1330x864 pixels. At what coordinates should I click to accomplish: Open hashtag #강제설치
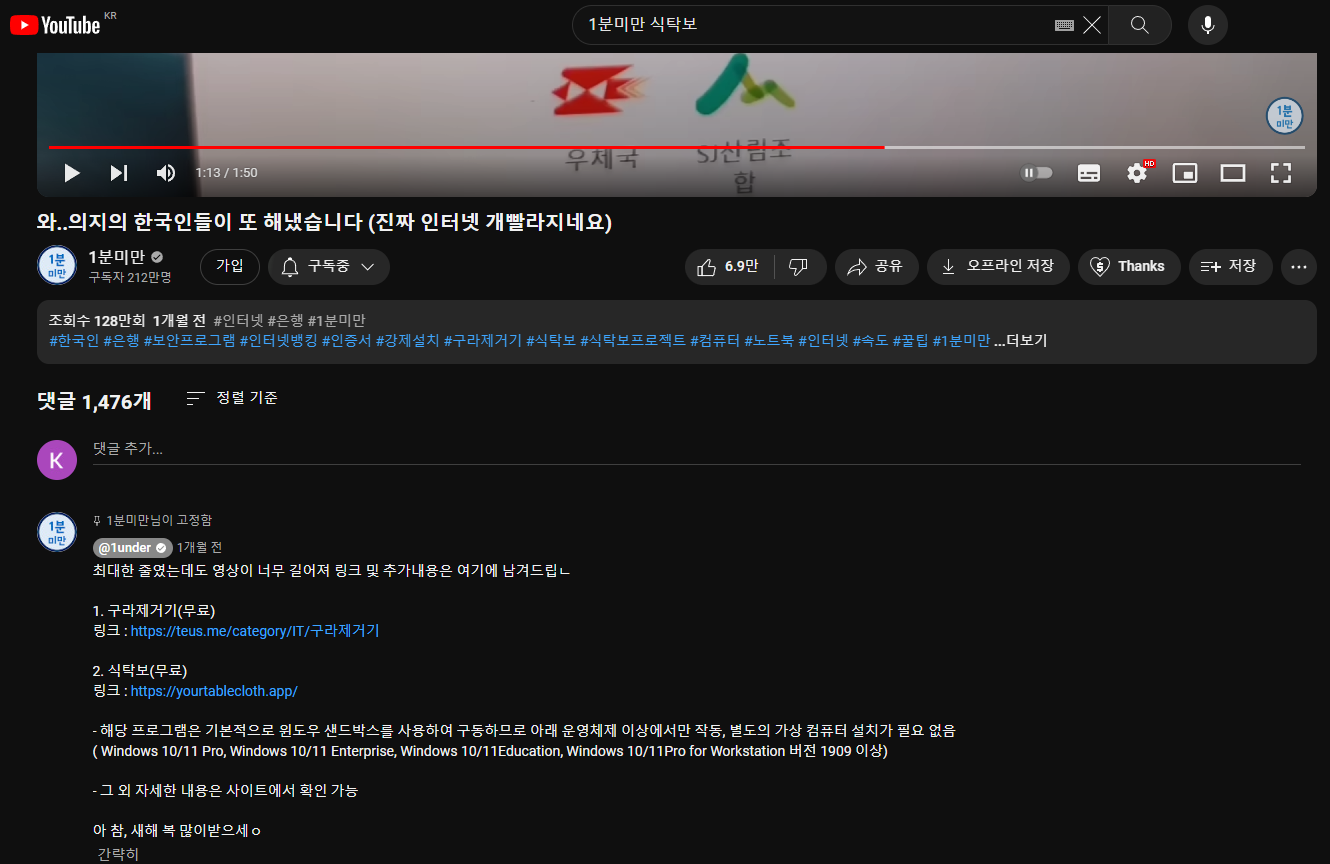[407, 341]
